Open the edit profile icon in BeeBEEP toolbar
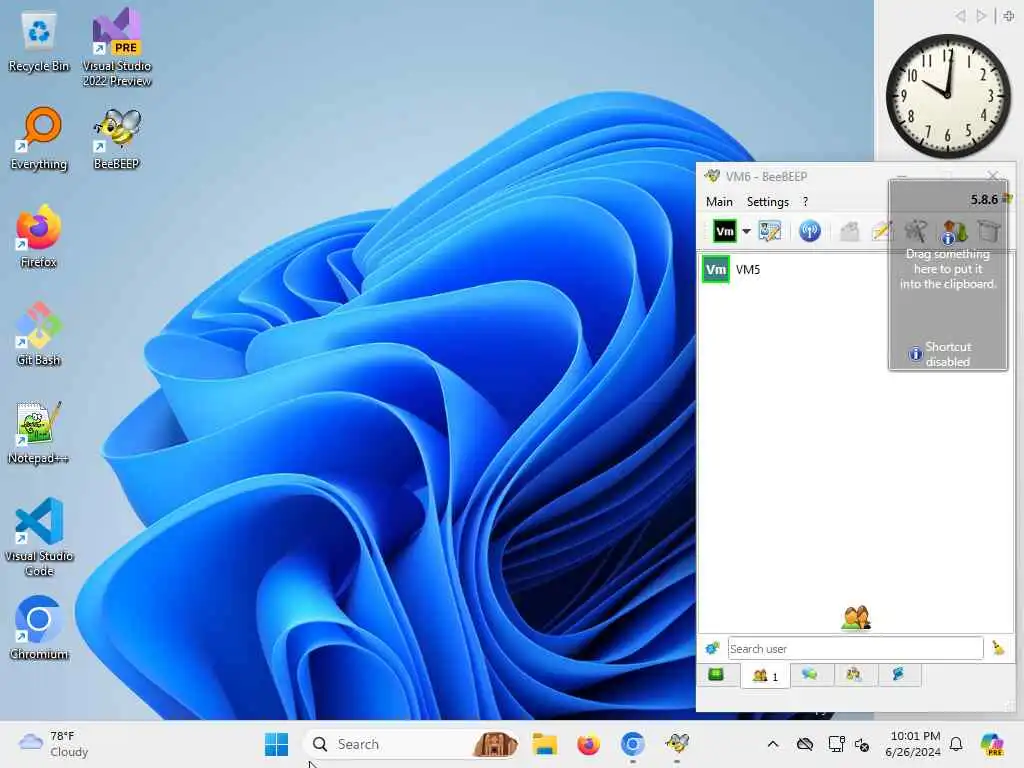1024x768 pixels. [769, 231]
